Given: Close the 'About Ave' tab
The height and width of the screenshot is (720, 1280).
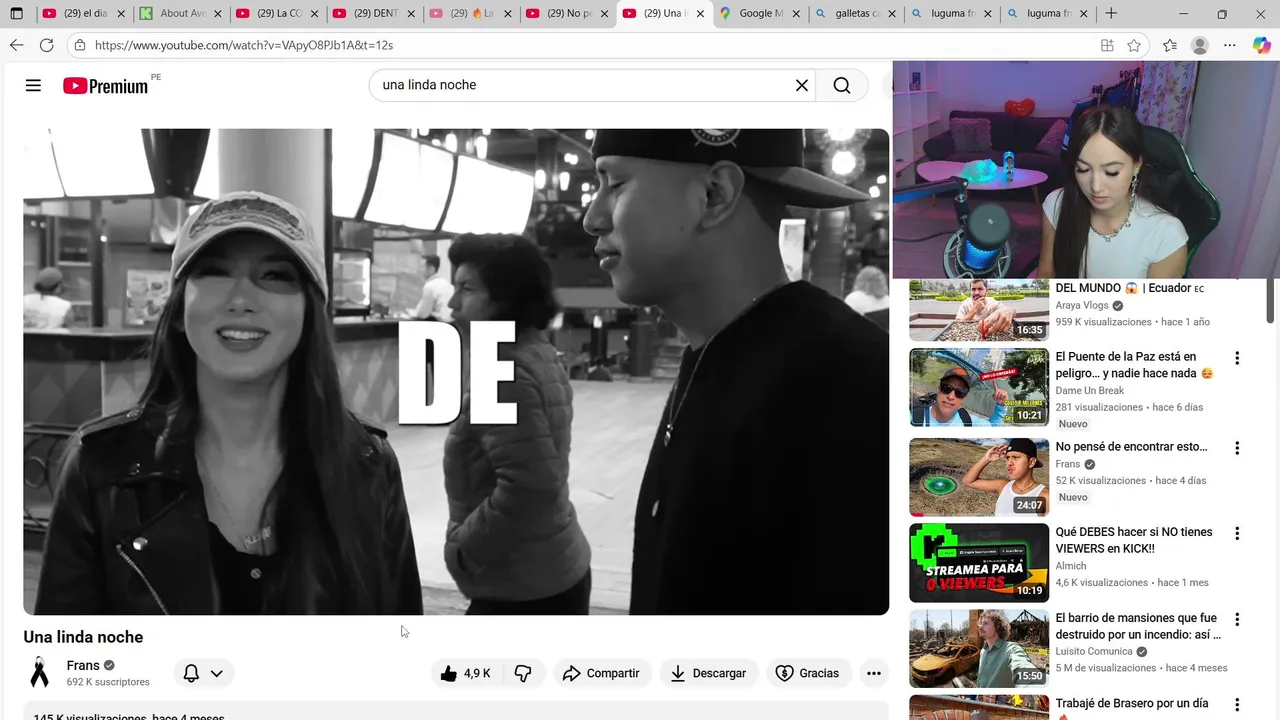Looking at the screenshot, I should coord(218,14).
